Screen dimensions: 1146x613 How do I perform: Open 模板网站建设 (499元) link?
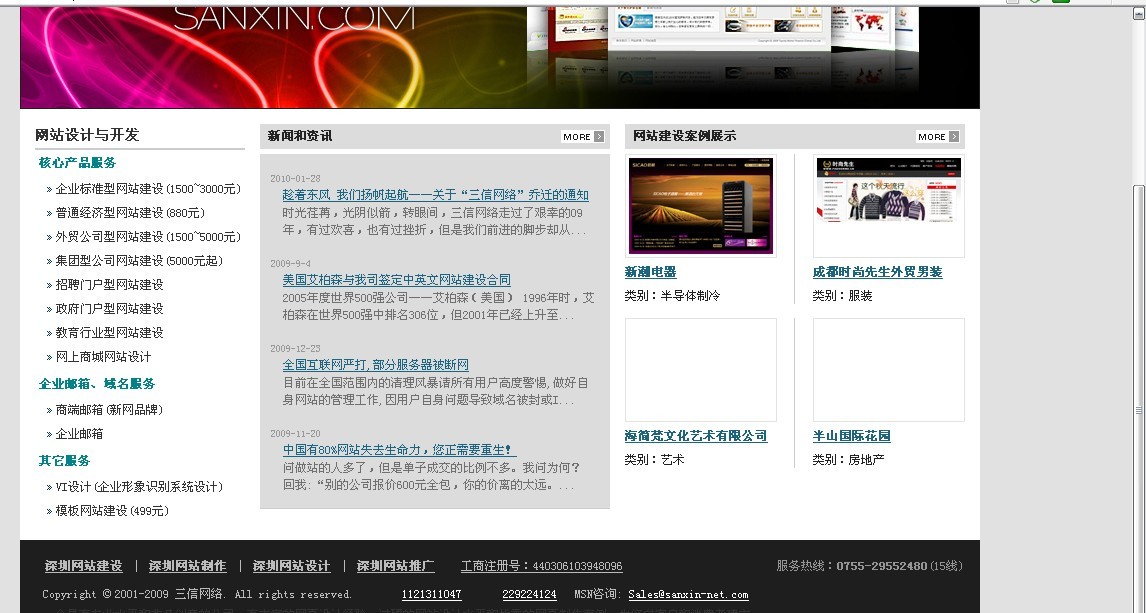point(112,511)
